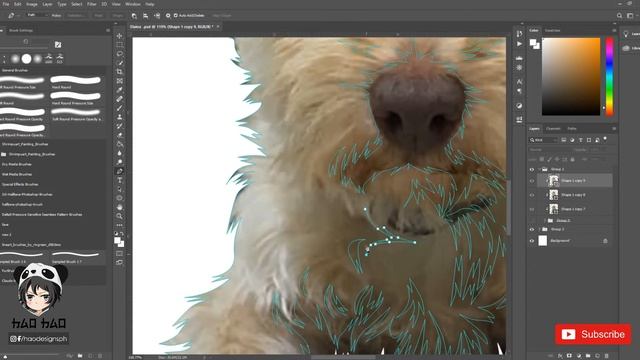Change the screen mode icon

click(120, 262)
